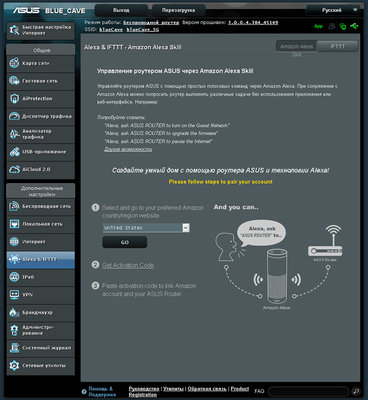Click the AiProtection shield icon
The height and width of the screenshot is (400, 368).
click(x=14, y=99)
